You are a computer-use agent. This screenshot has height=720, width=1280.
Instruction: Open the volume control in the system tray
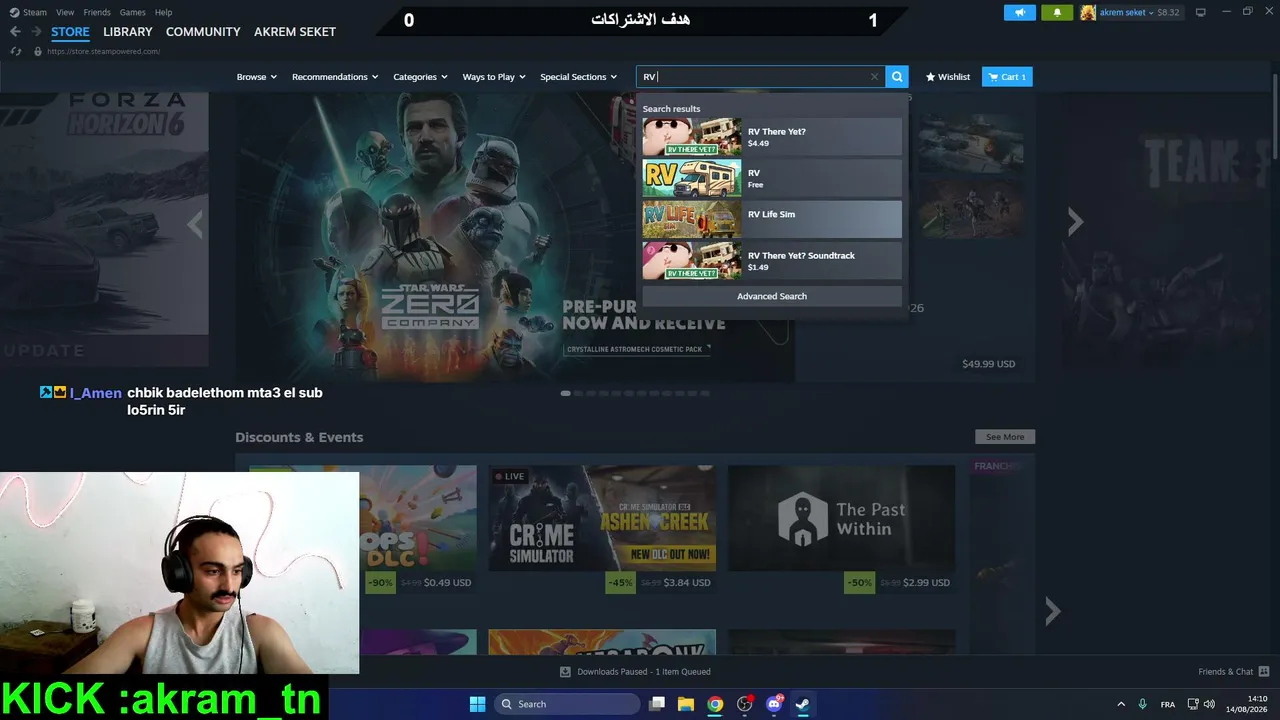point(1212,704)
